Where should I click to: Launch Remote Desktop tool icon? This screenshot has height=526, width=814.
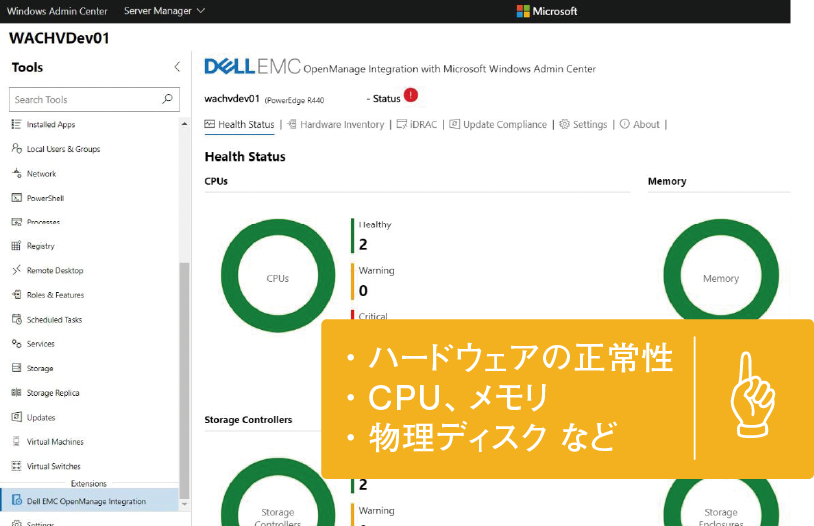[x=16, y=270]
